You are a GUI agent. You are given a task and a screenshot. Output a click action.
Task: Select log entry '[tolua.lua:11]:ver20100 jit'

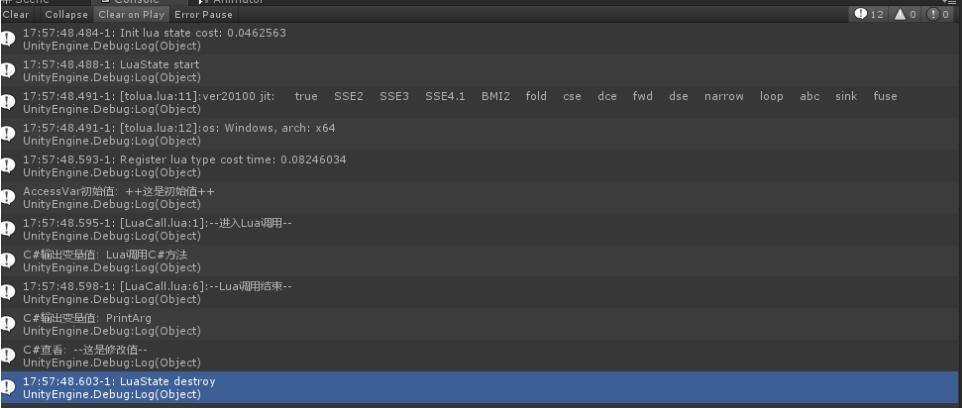480,102
